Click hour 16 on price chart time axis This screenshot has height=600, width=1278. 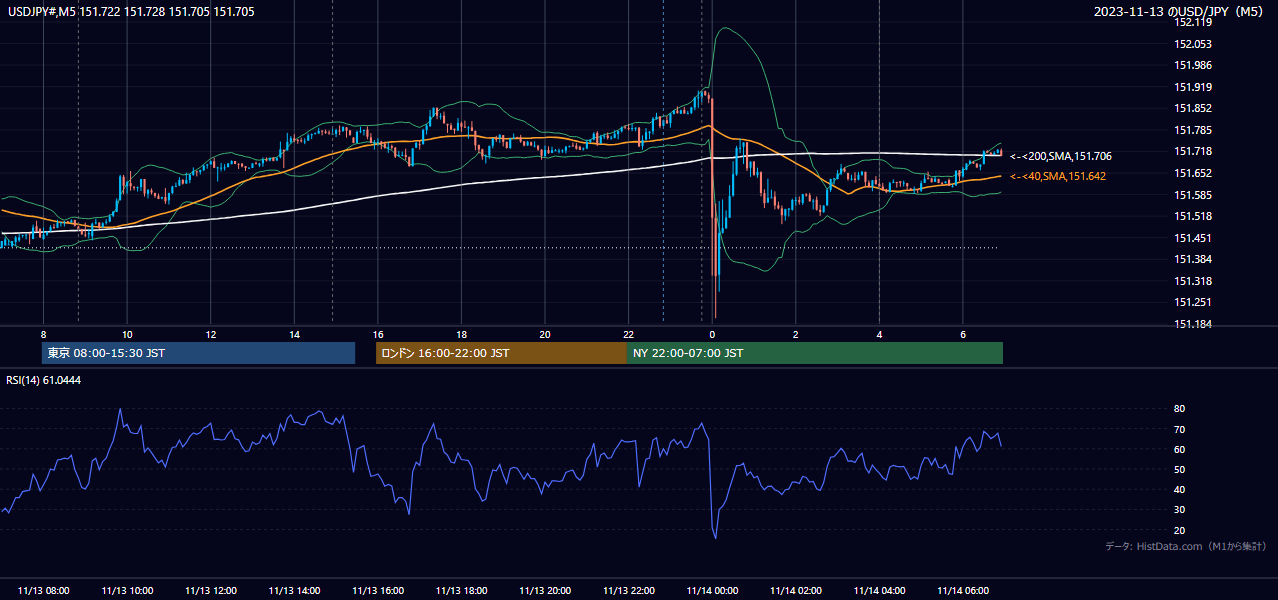378,334
